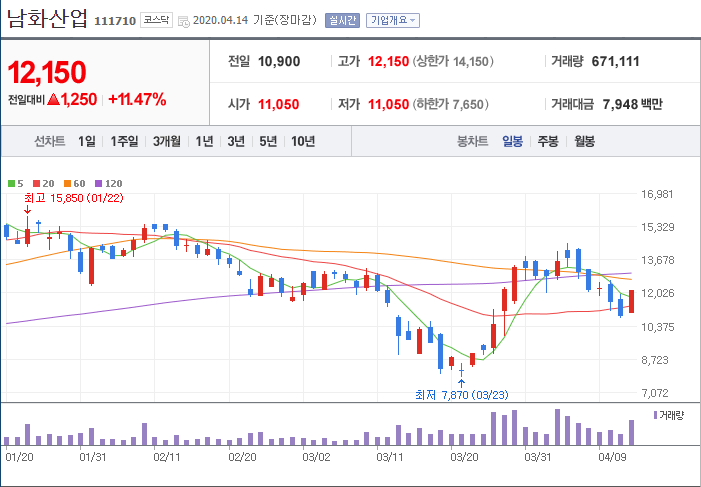This screenshot has height=487, width=701.
Task: Select the 1년 line chart tab
Action: [204, 142]
